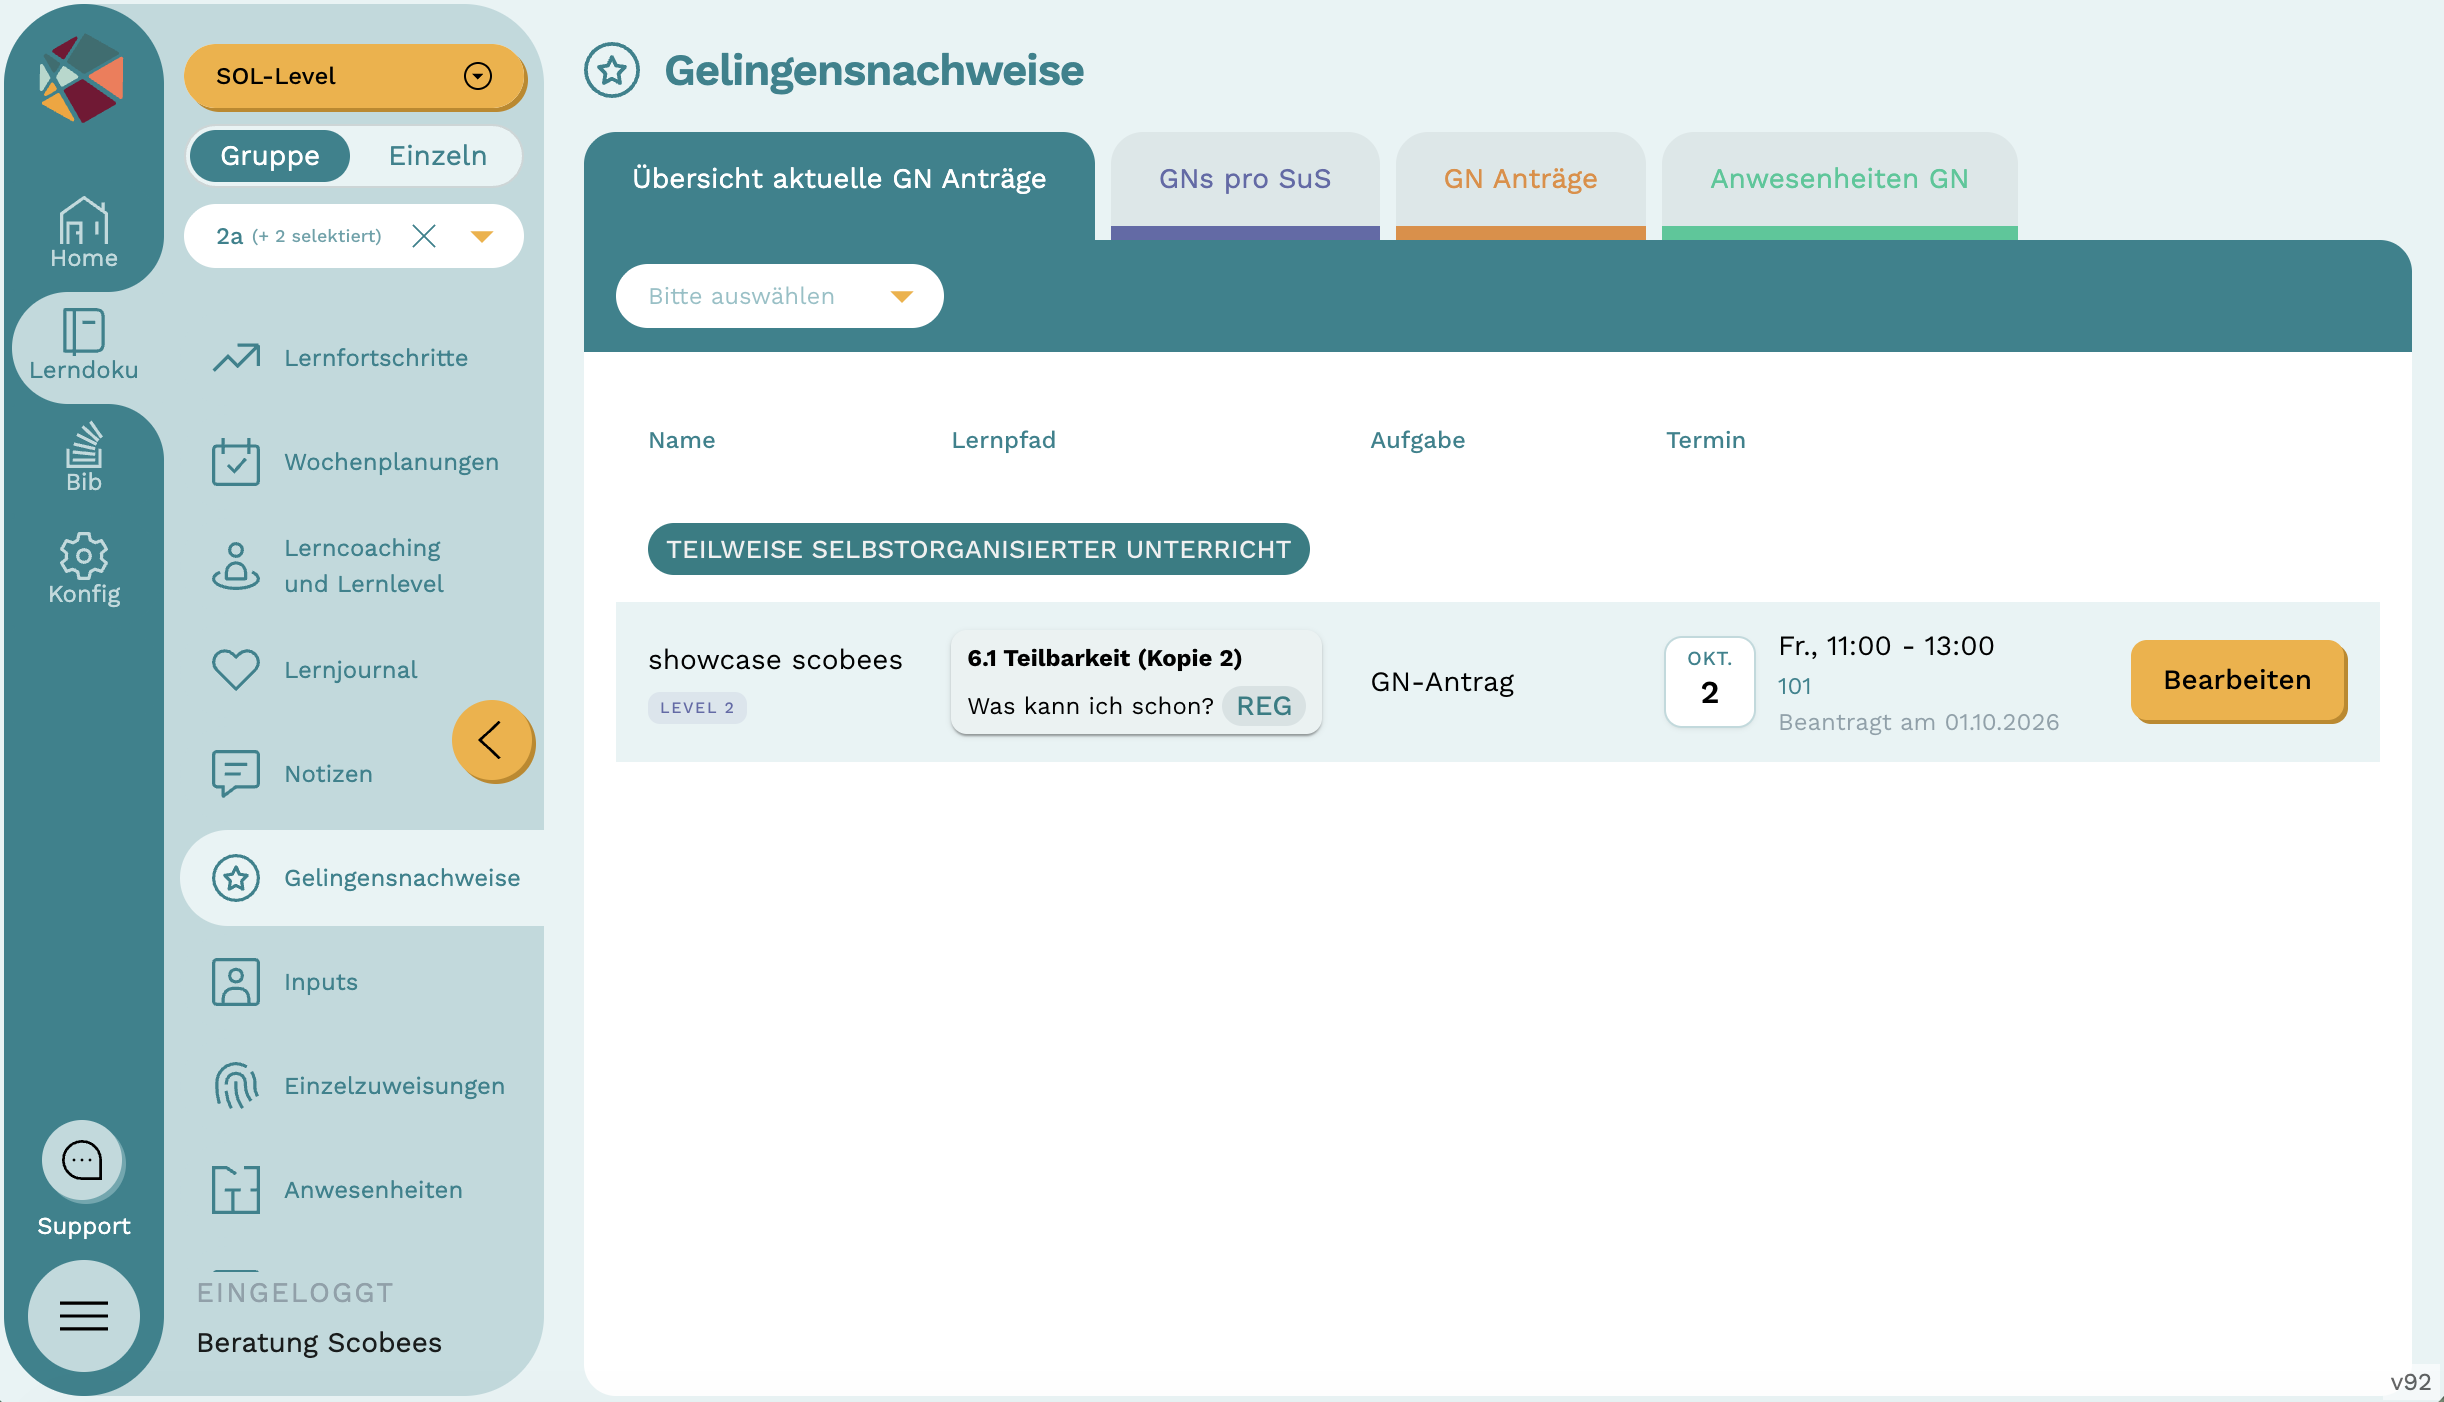Open Einzelzuweisungen fingerprint icon
2444x1402 pixels.
click(236, 1086)
